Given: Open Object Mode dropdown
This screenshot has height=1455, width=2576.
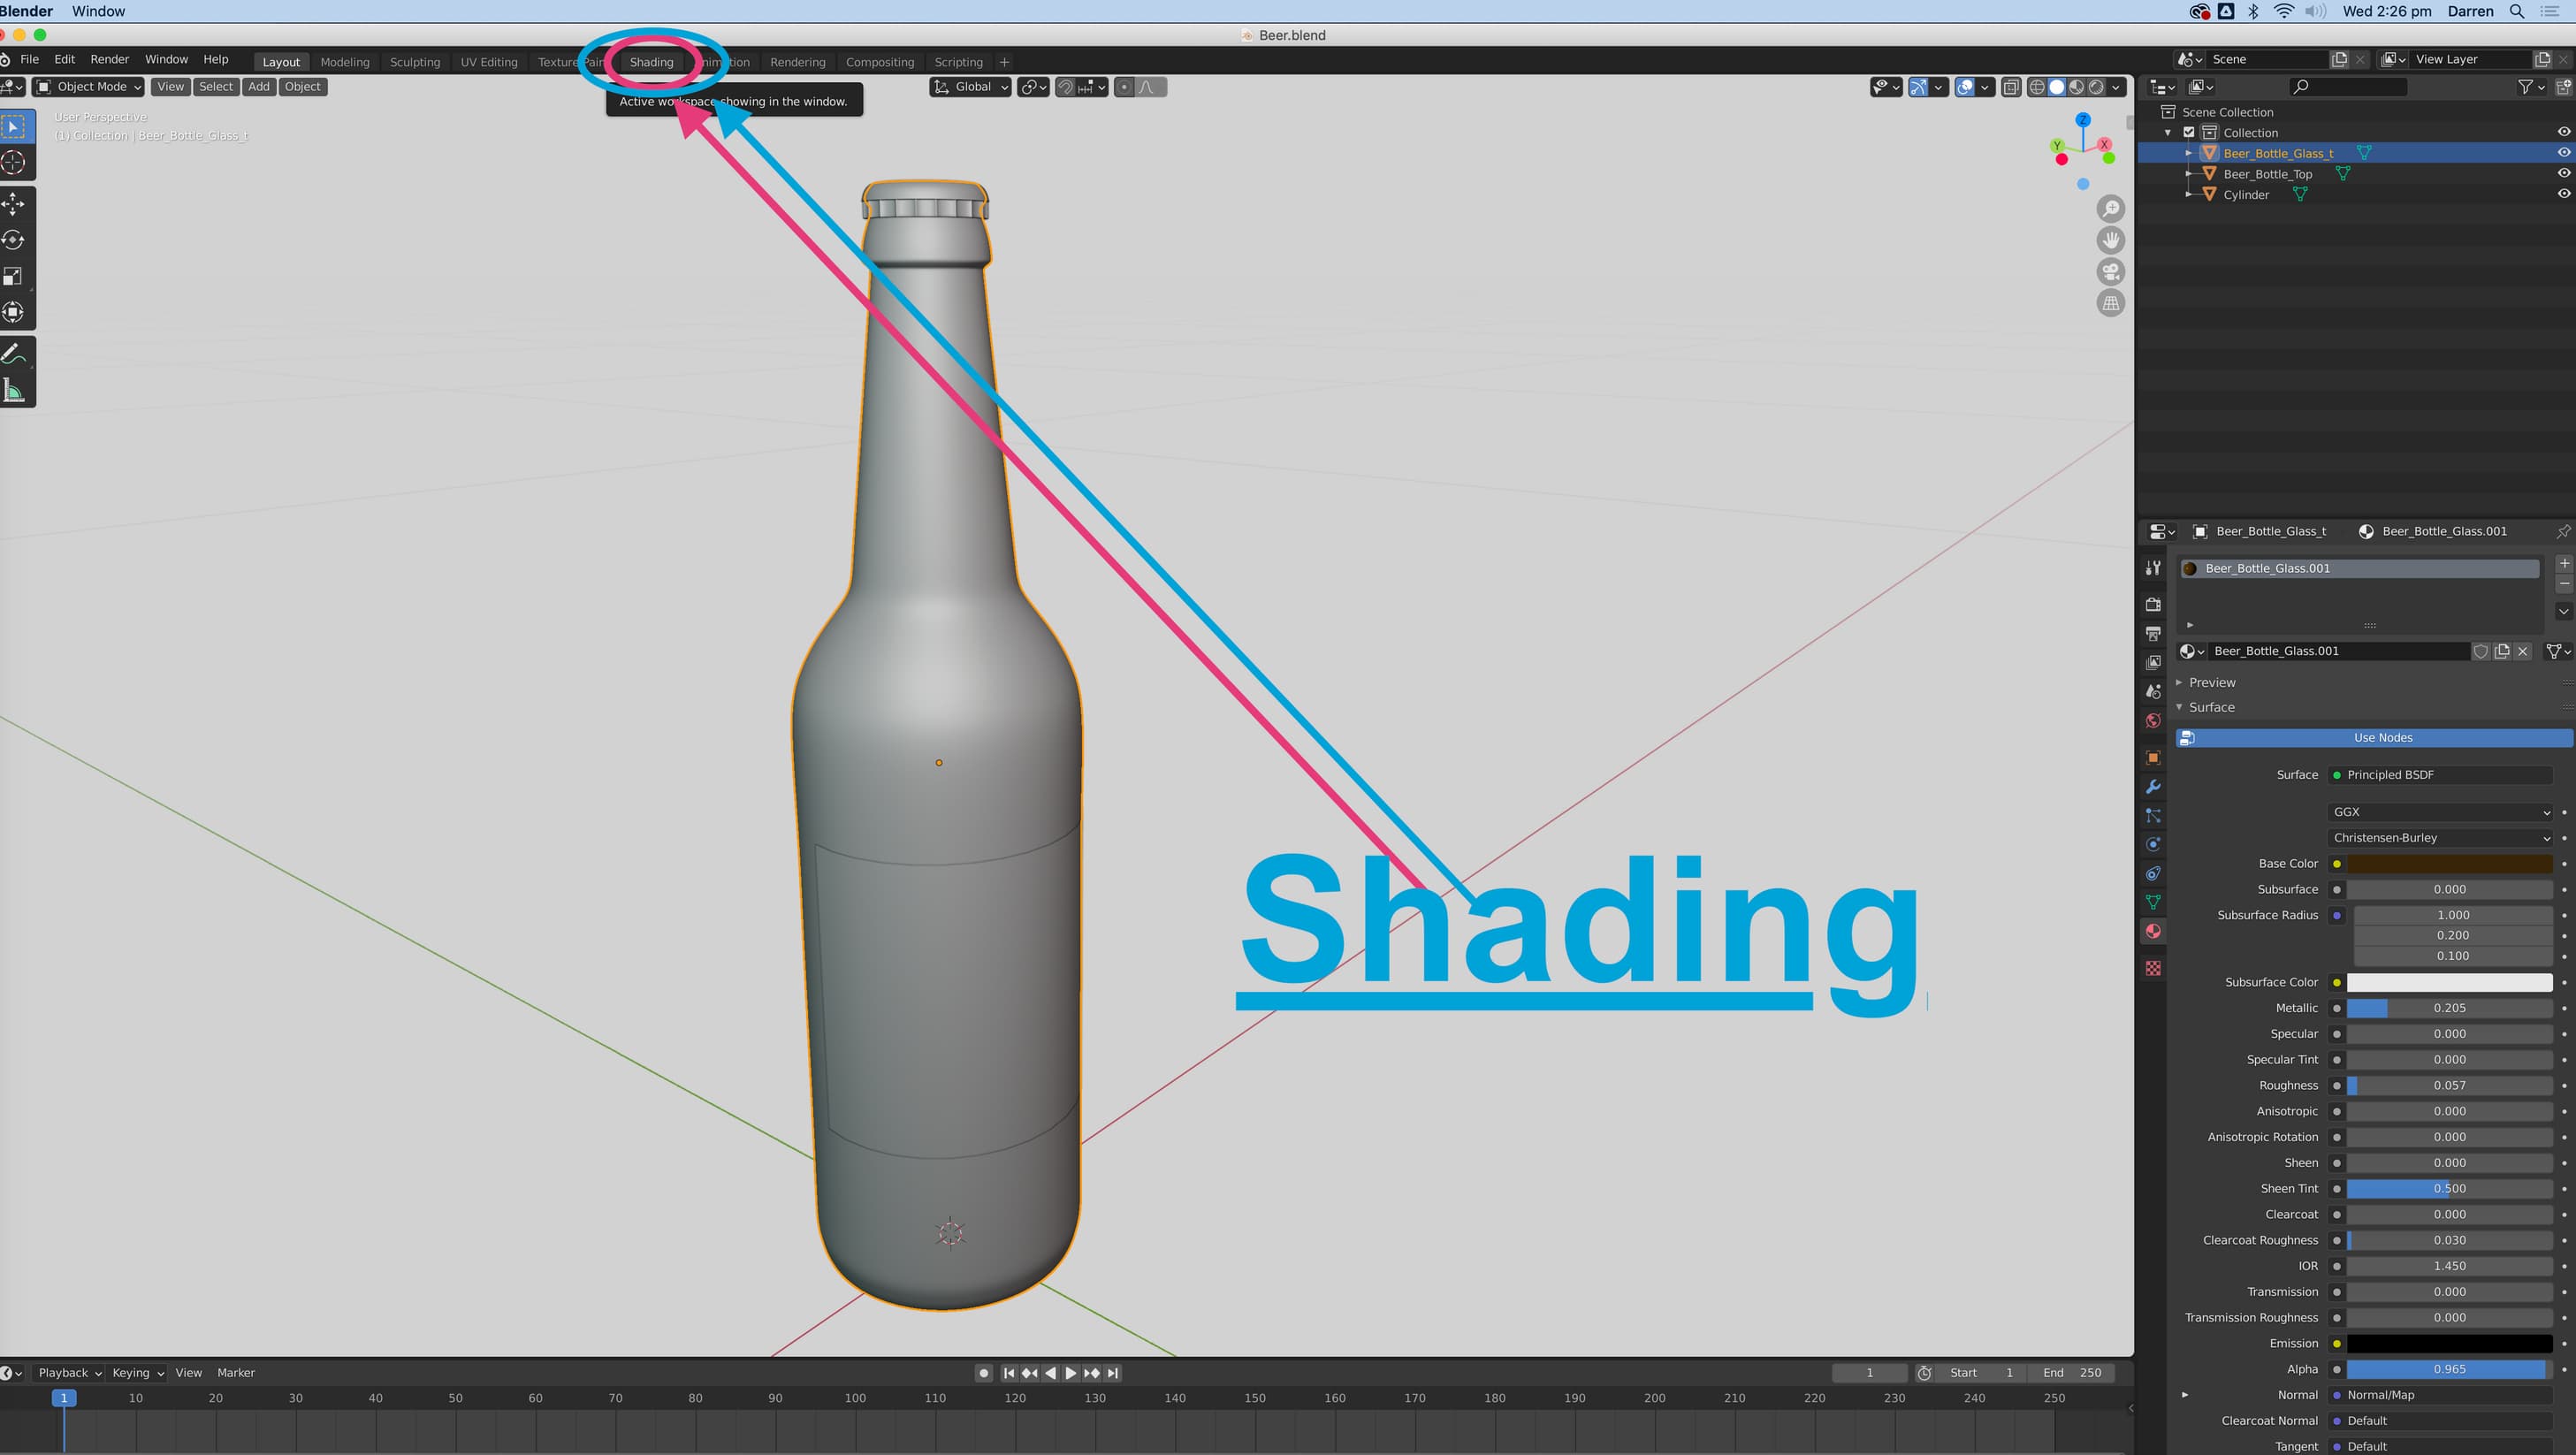Looking at the screenshot, I should tap(88, 87).
